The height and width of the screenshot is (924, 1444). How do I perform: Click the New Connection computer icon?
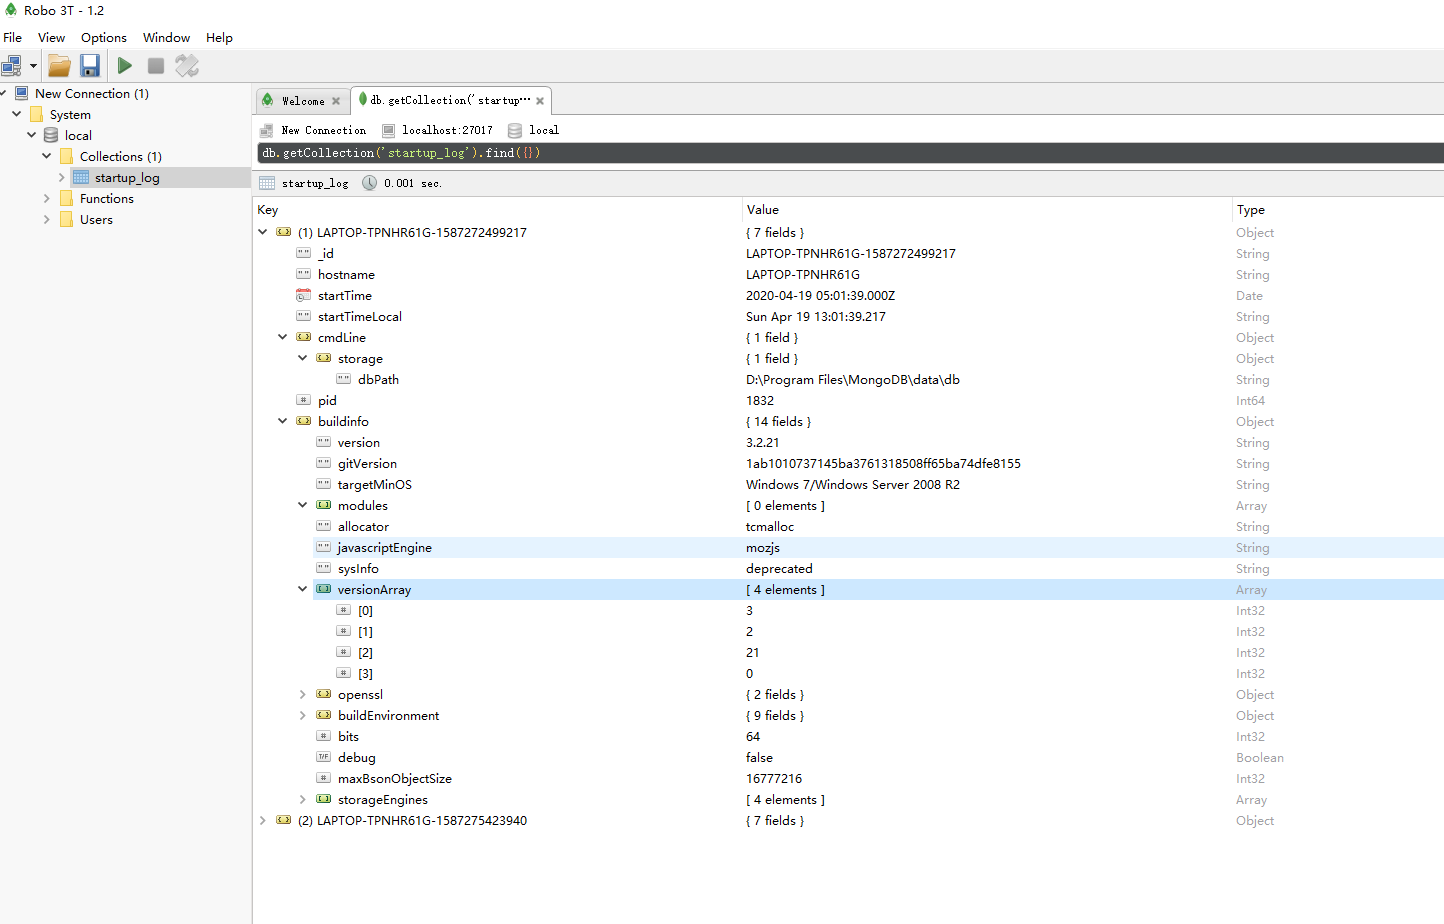(21, 93)
